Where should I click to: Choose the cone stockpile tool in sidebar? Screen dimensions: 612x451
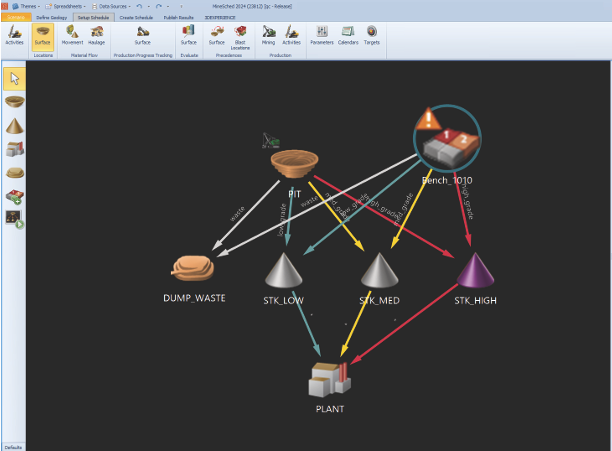pos(15,126)
